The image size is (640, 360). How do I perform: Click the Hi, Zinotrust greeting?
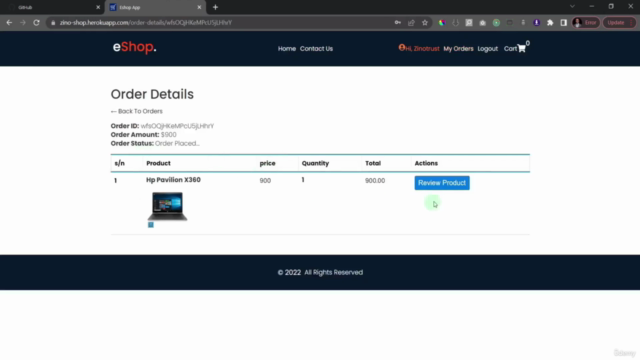422,49
